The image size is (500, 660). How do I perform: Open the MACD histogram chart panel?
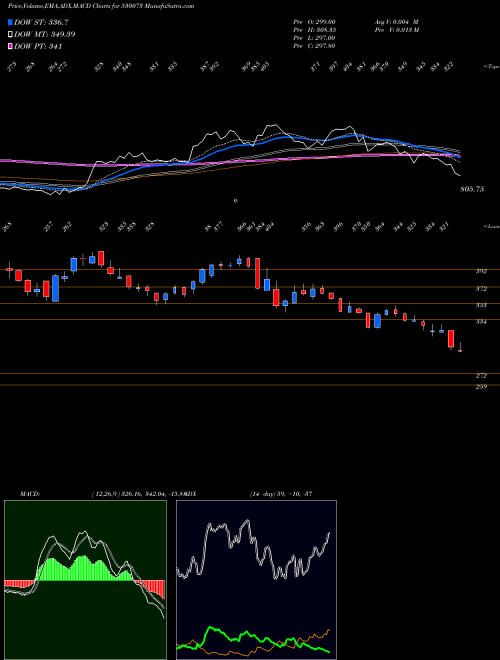click(x=85, y=580)
